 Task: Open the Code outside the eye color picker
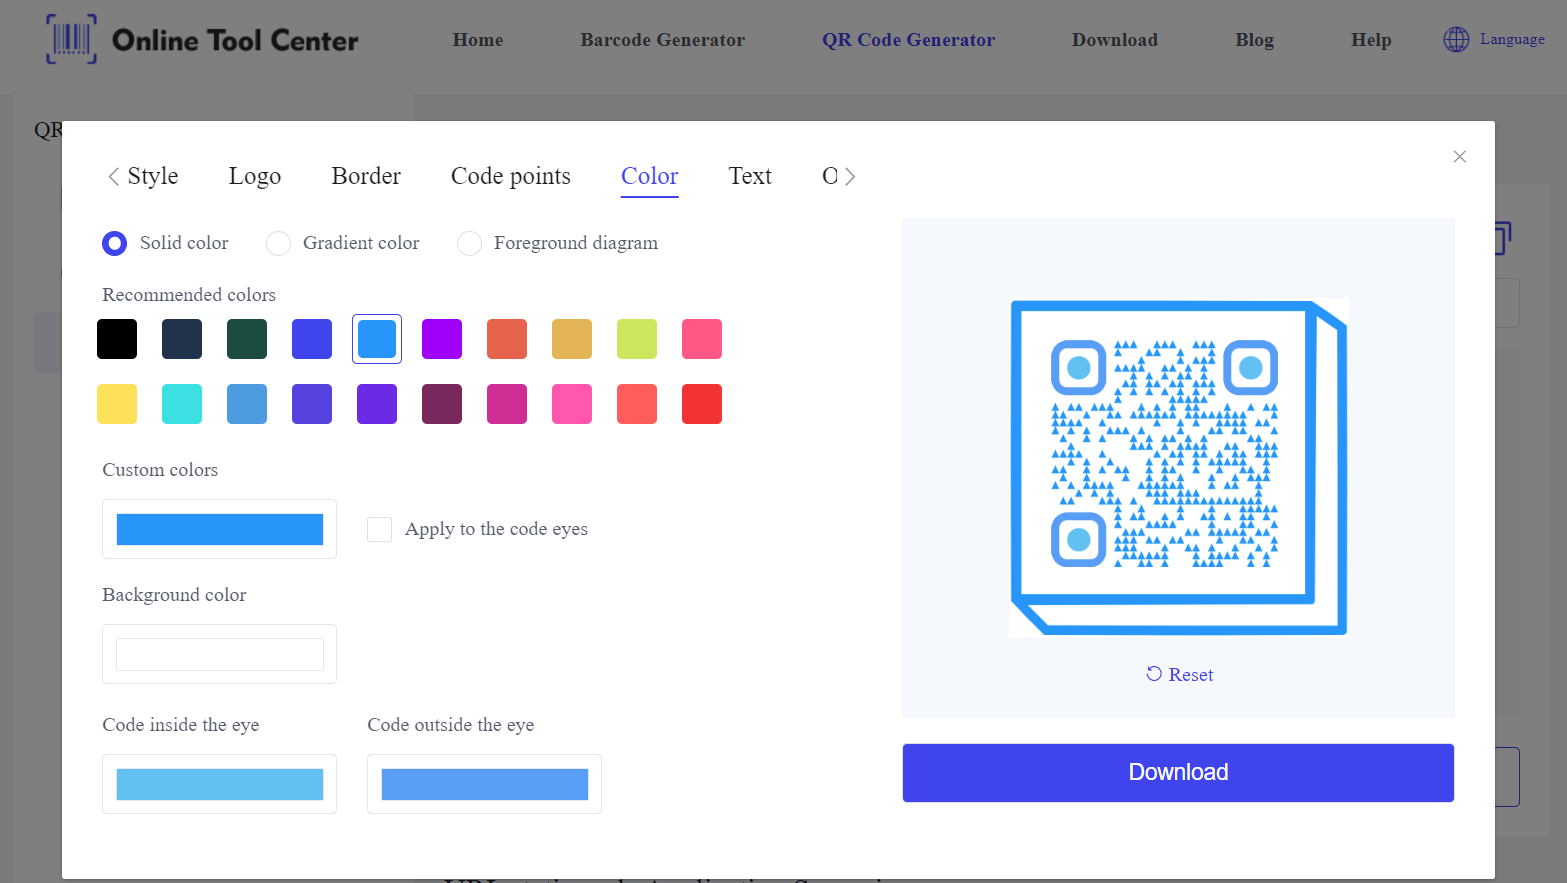point(485,784)
